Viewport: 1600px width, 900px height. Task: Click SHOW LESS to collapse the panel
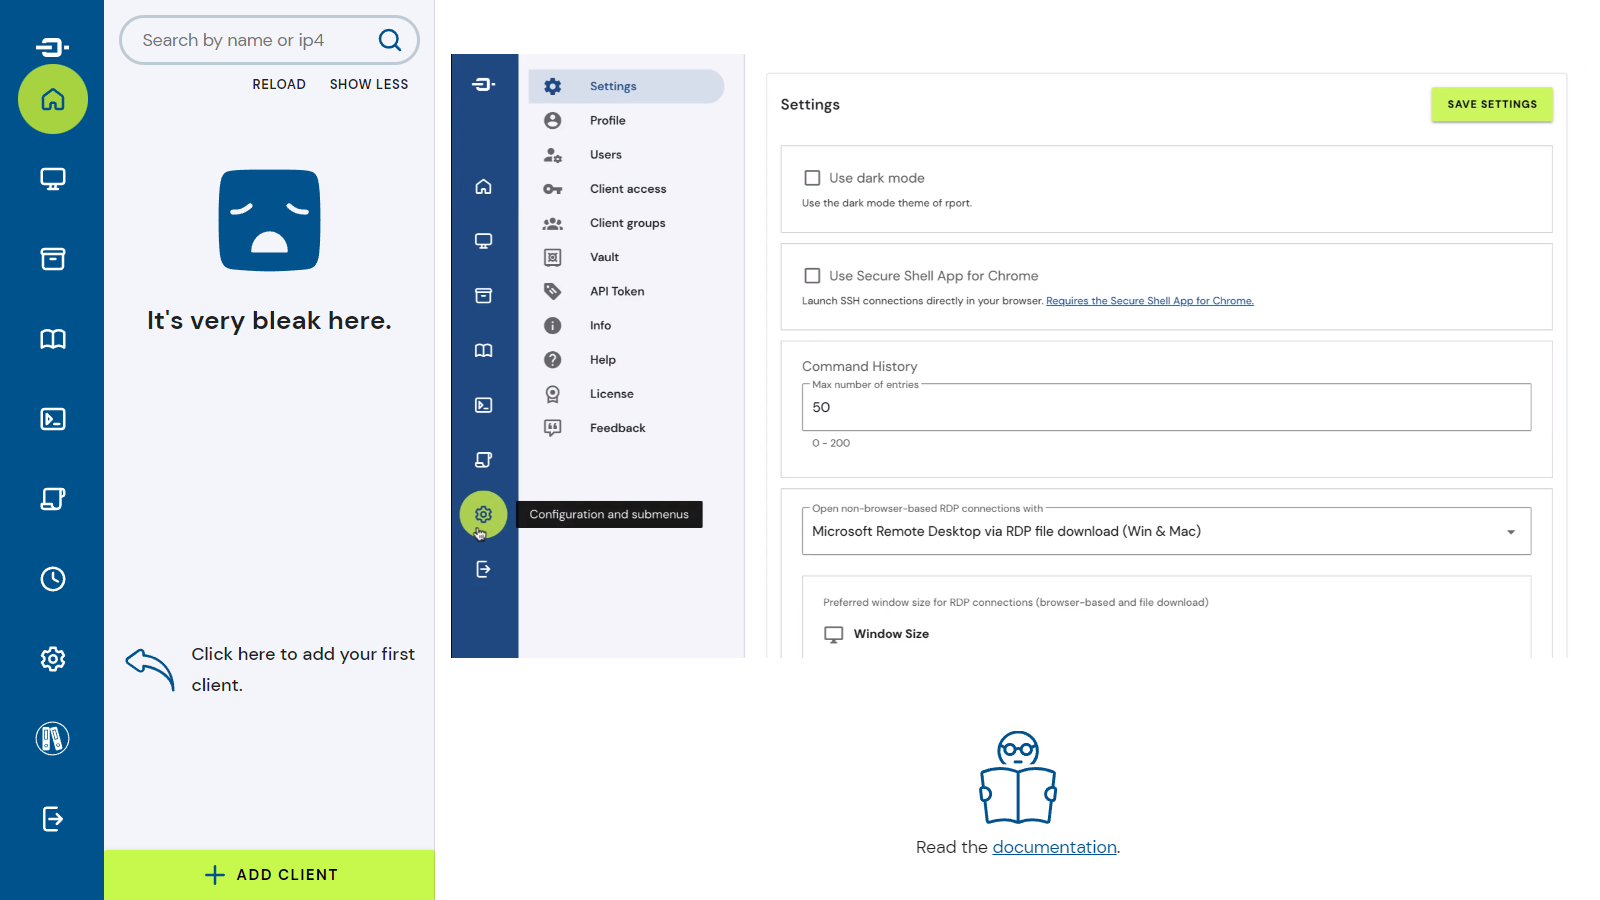click(369, 84)
